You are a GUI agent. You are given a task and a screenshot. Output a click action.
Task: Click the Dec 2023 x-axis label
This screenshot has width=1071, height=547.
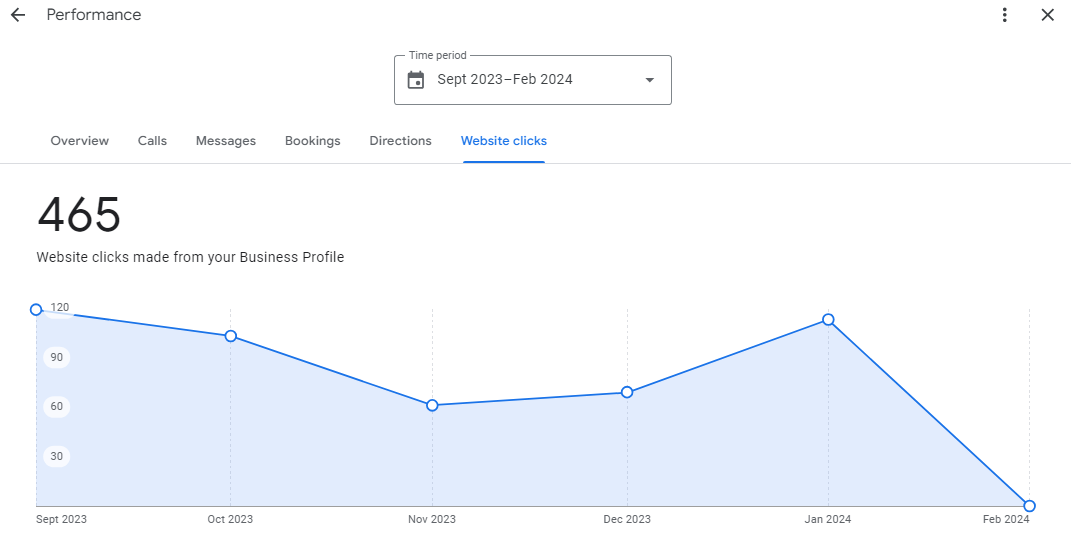click(x=627, y=519)
